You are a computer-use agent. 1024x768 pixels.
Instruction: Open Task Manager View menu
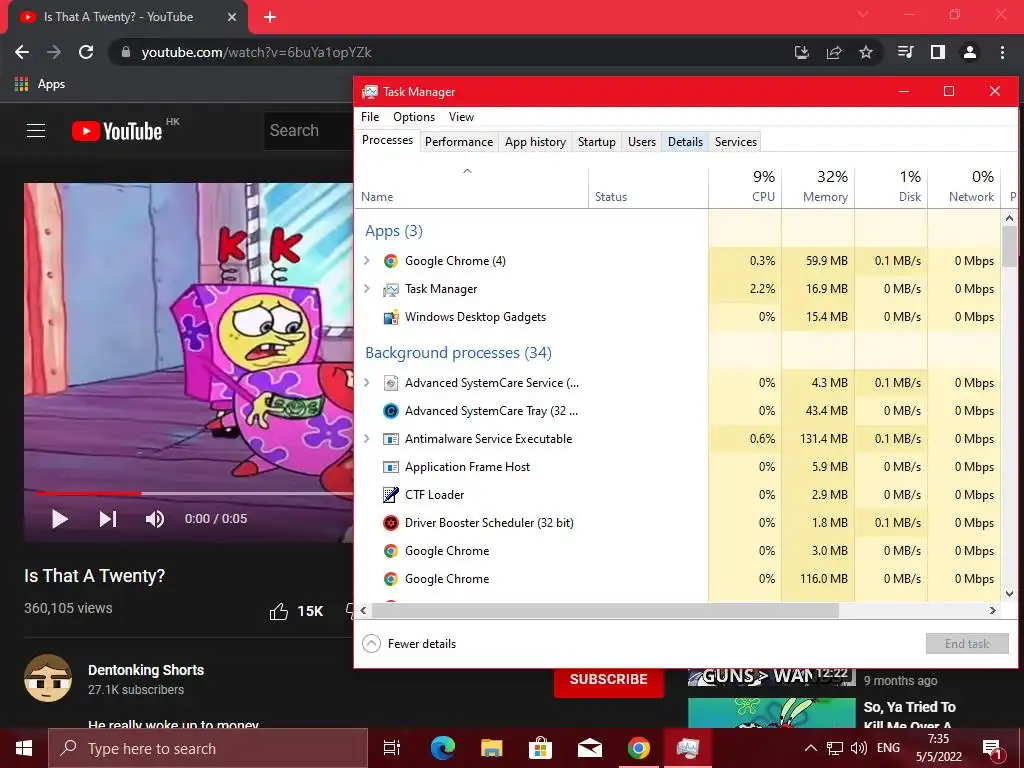point(461,117)
